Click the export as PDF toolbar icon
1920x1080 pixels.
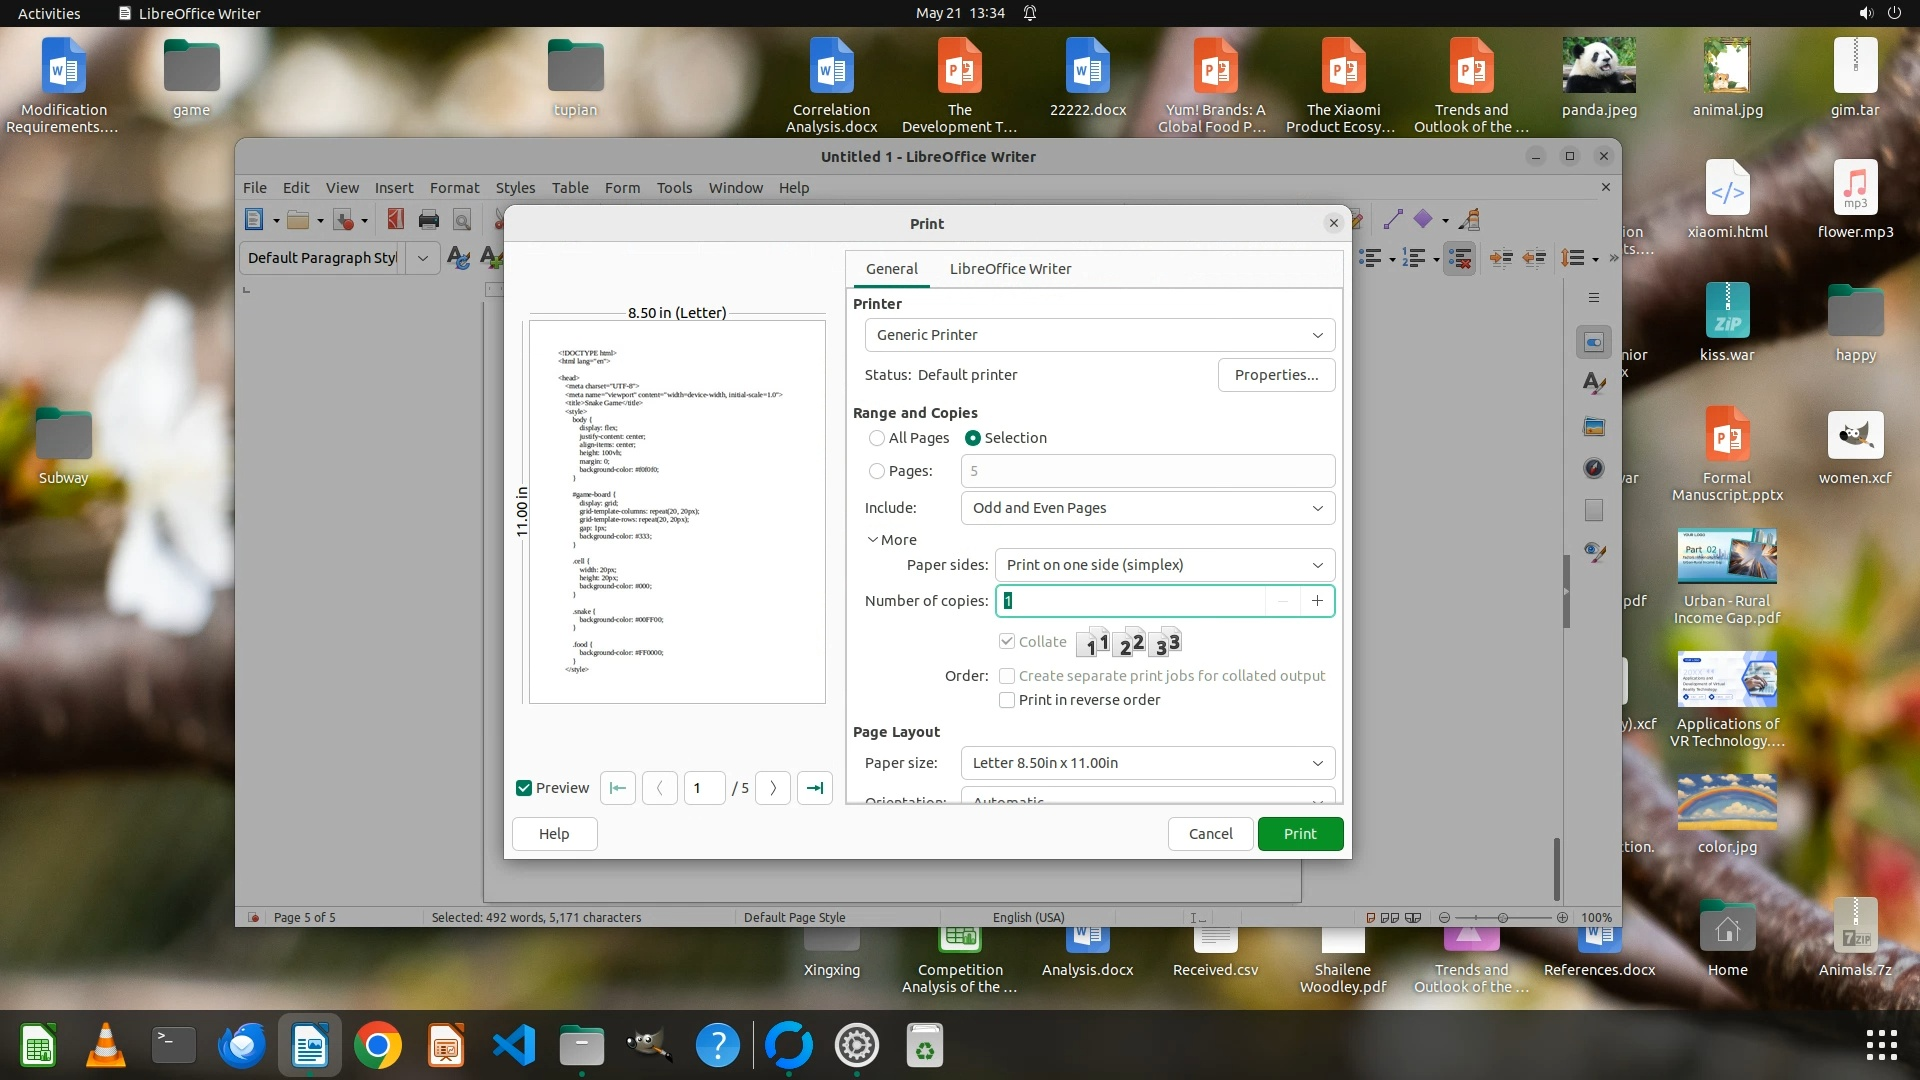pyautogui.click(x=395, y=220)
